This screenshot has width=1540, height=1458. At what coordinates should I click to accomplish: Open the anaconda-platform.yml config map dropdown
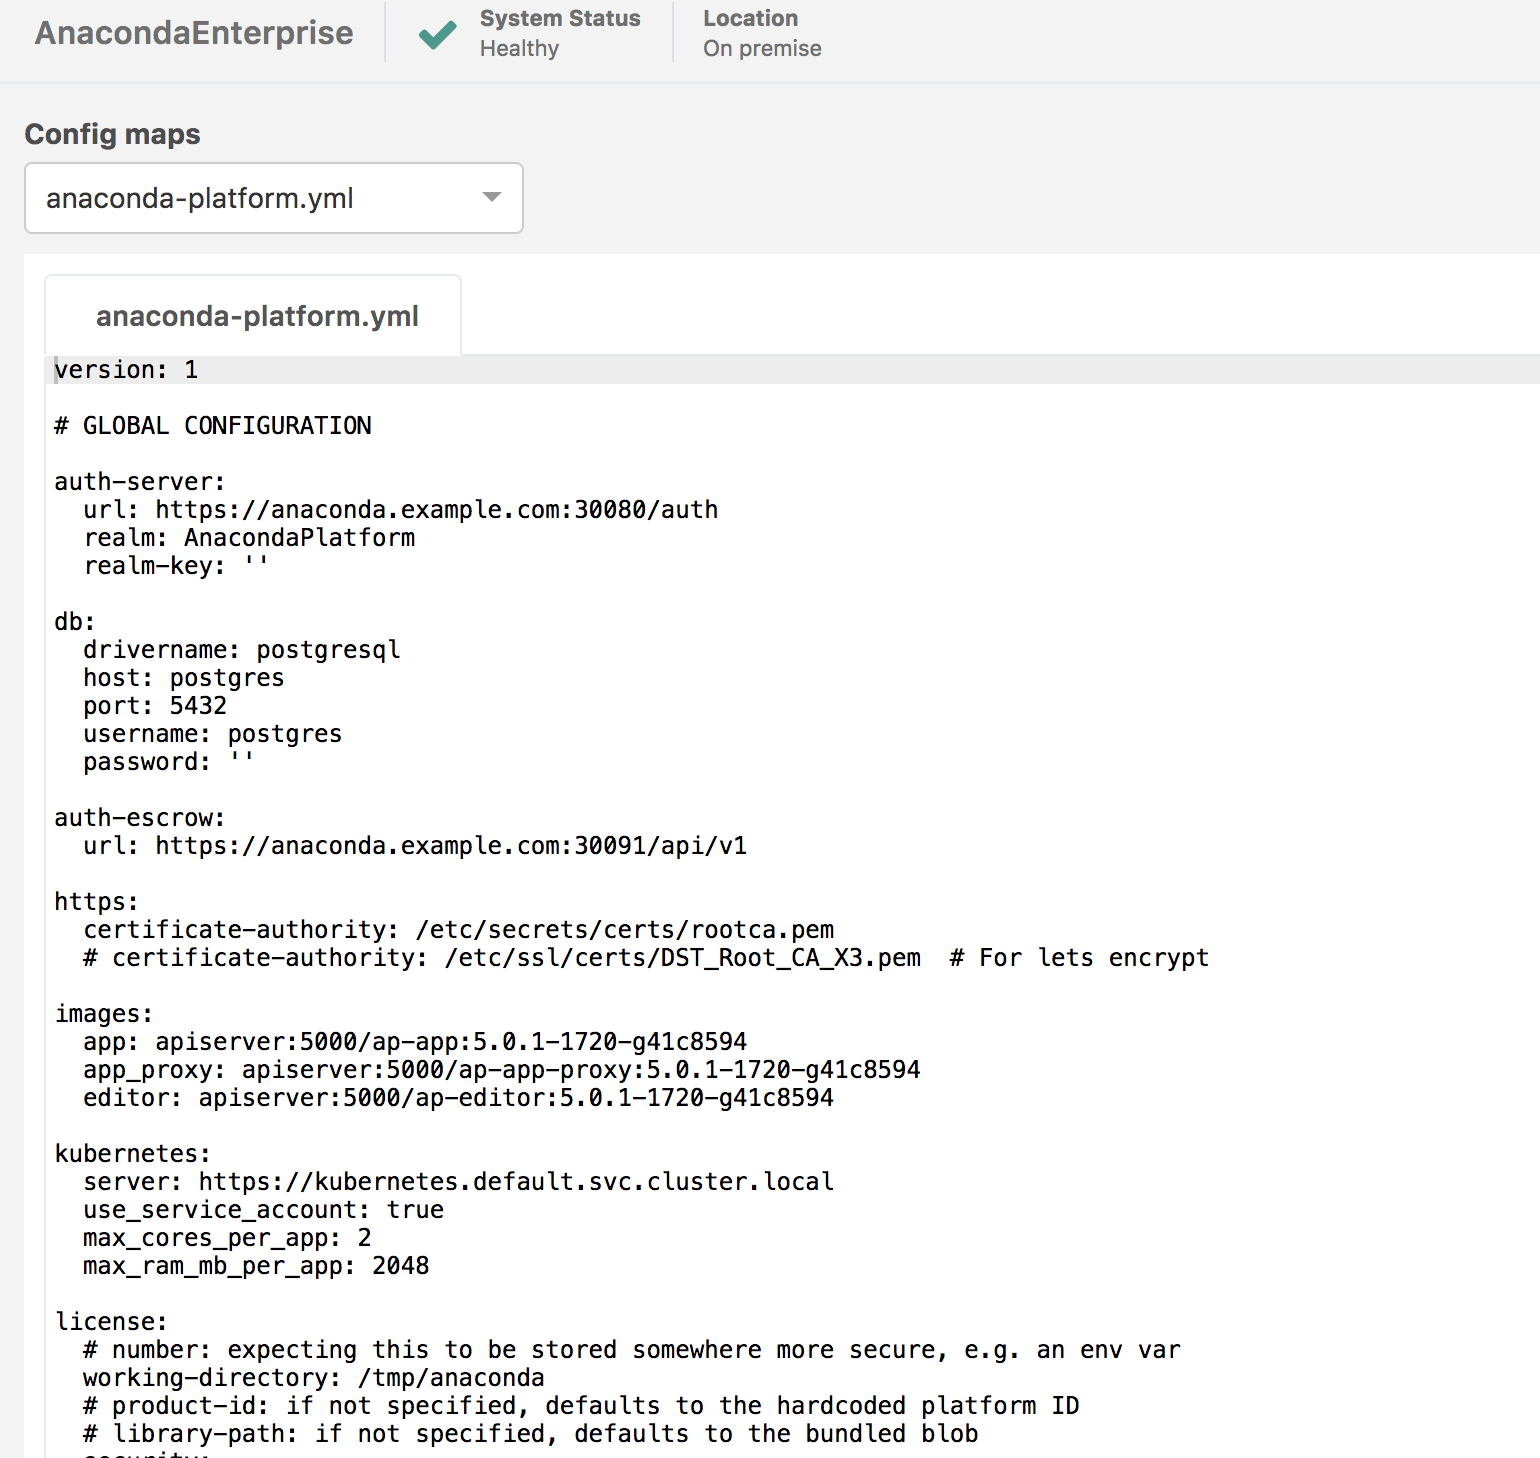[274, 198]
